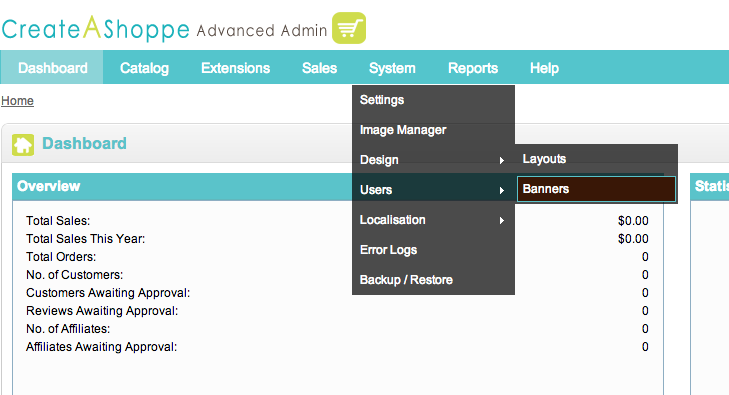Open the Extensions menu
Image resolution: width=729 pixels, height=395 pixels.
235,68
